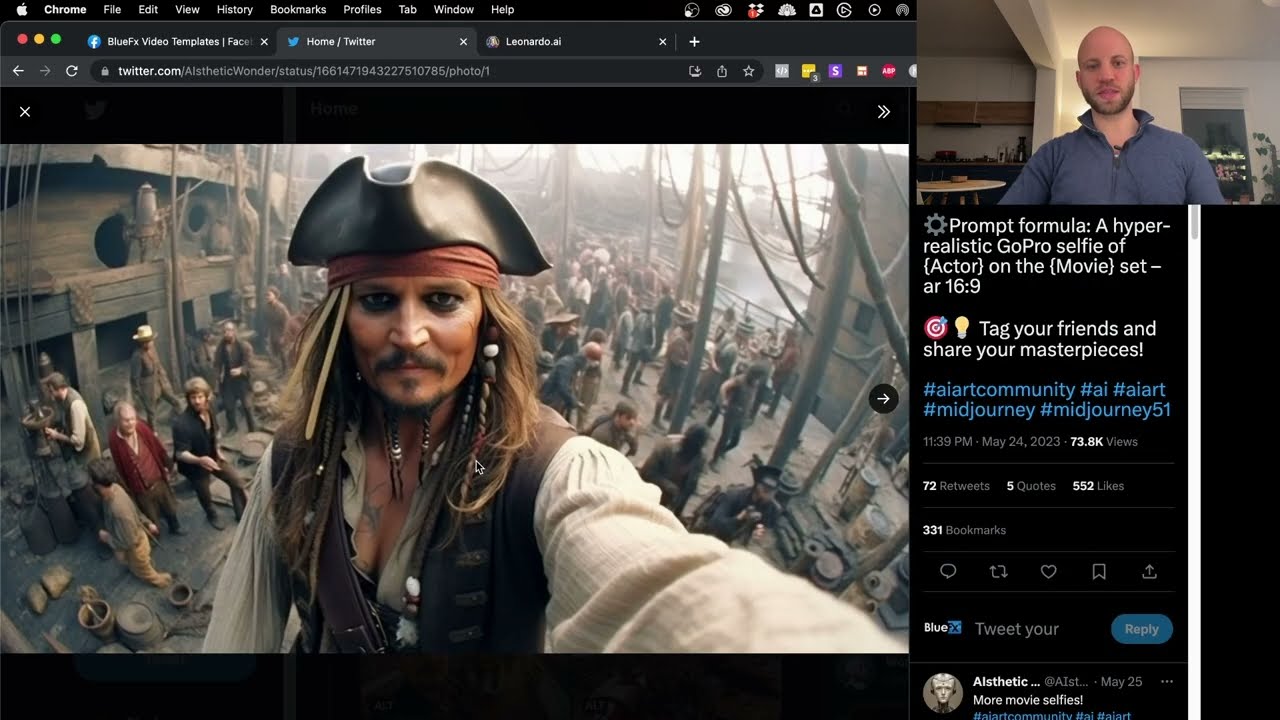Switch to the BlueFx Video Templates tab
Image resolution: width=1280 pixels, height=720 pixels.
click(179, 42)
